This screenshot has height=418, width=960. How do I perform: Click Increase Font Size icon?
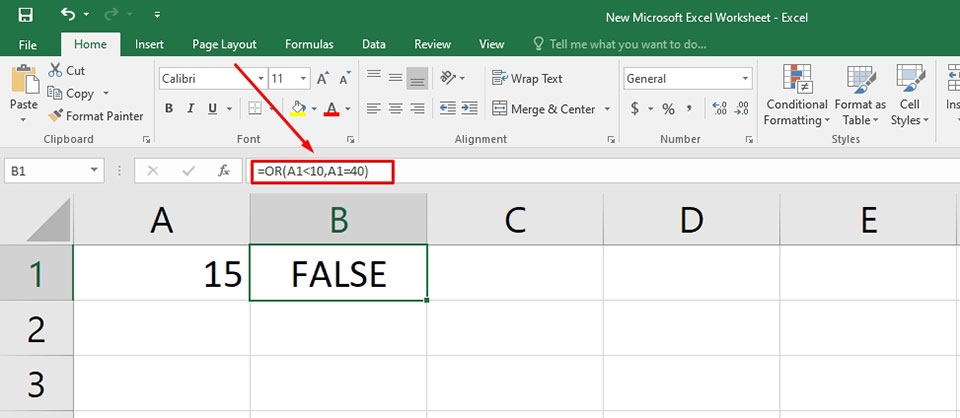click(322, 79)
